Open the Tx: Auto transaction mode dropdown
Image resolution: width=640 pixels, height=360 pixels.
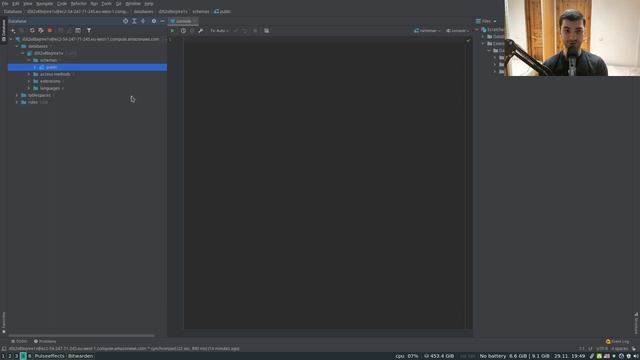(x=219, y=31)
